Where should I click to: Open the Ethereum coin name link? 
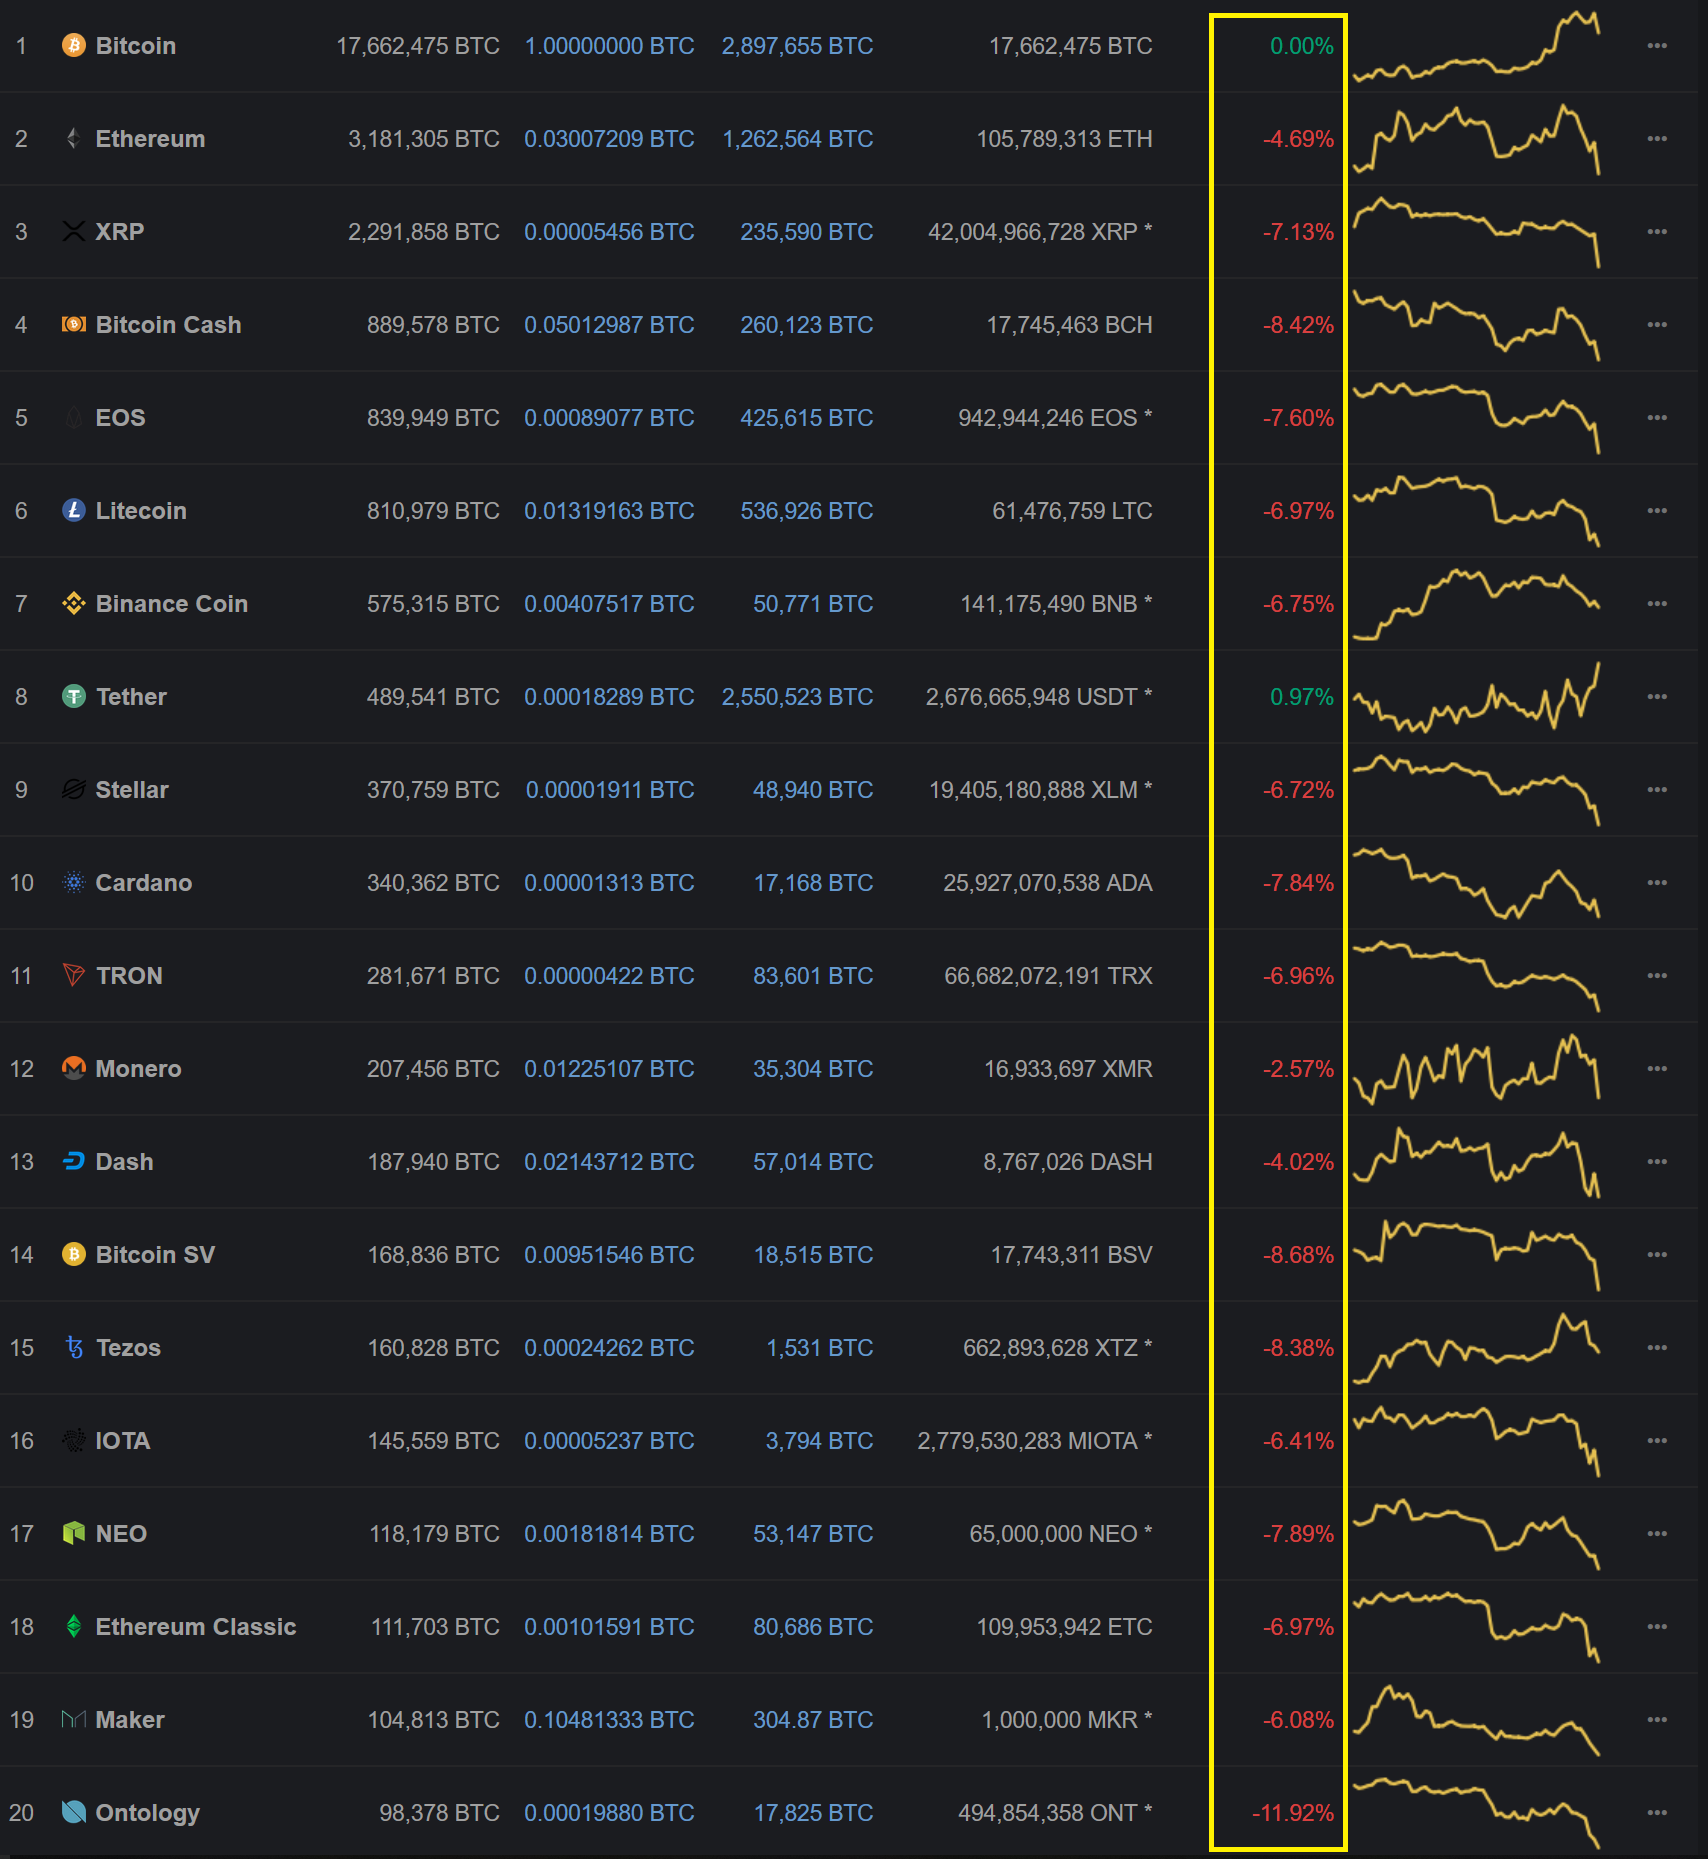pyautogui.click(x=150, y=139)
